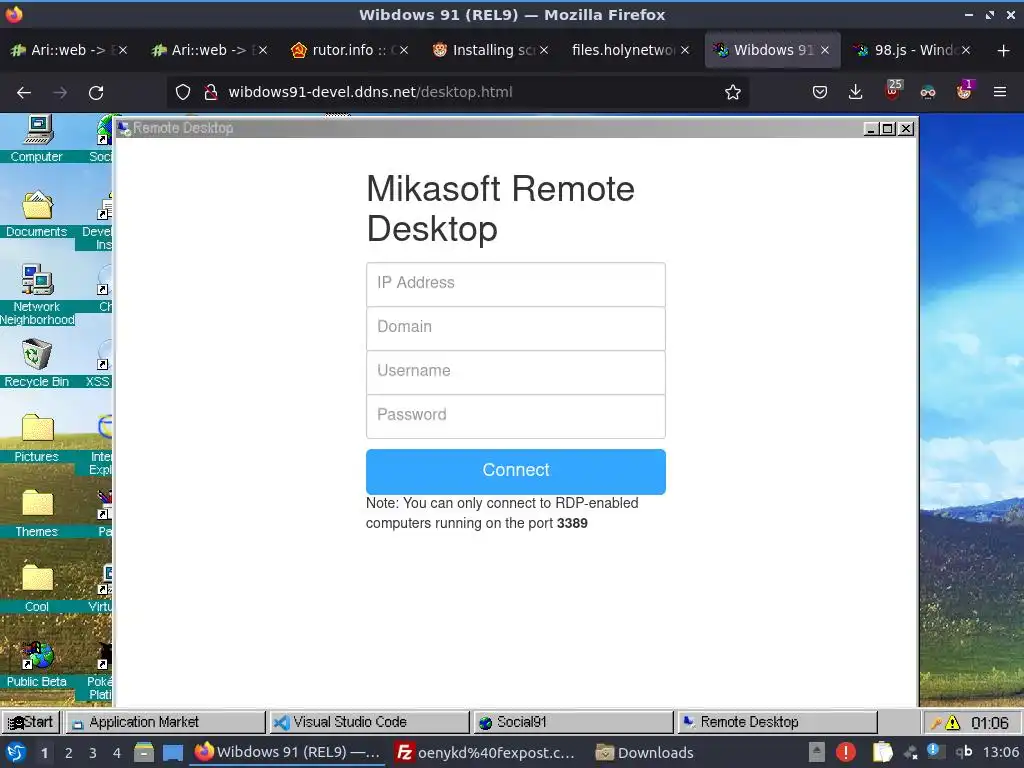Select Application Market taskbar button

(165, 722)
